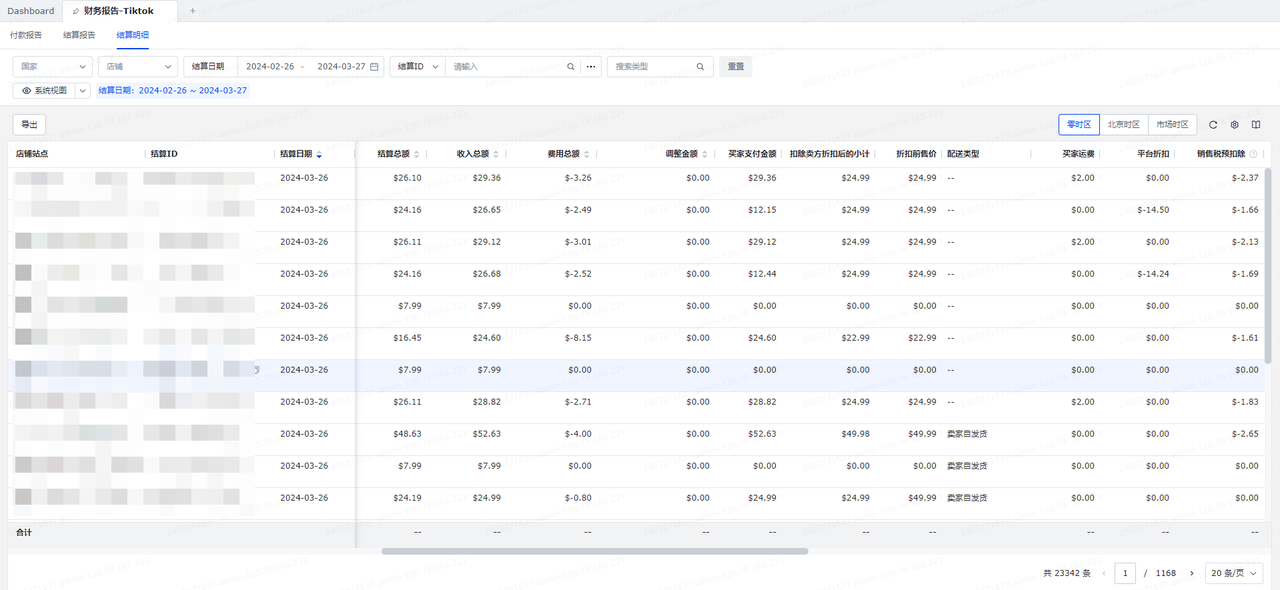The height and width of the screenshot is (590, 1280).
Task: Click the eye icon of 系统视图
Action: 26,90
